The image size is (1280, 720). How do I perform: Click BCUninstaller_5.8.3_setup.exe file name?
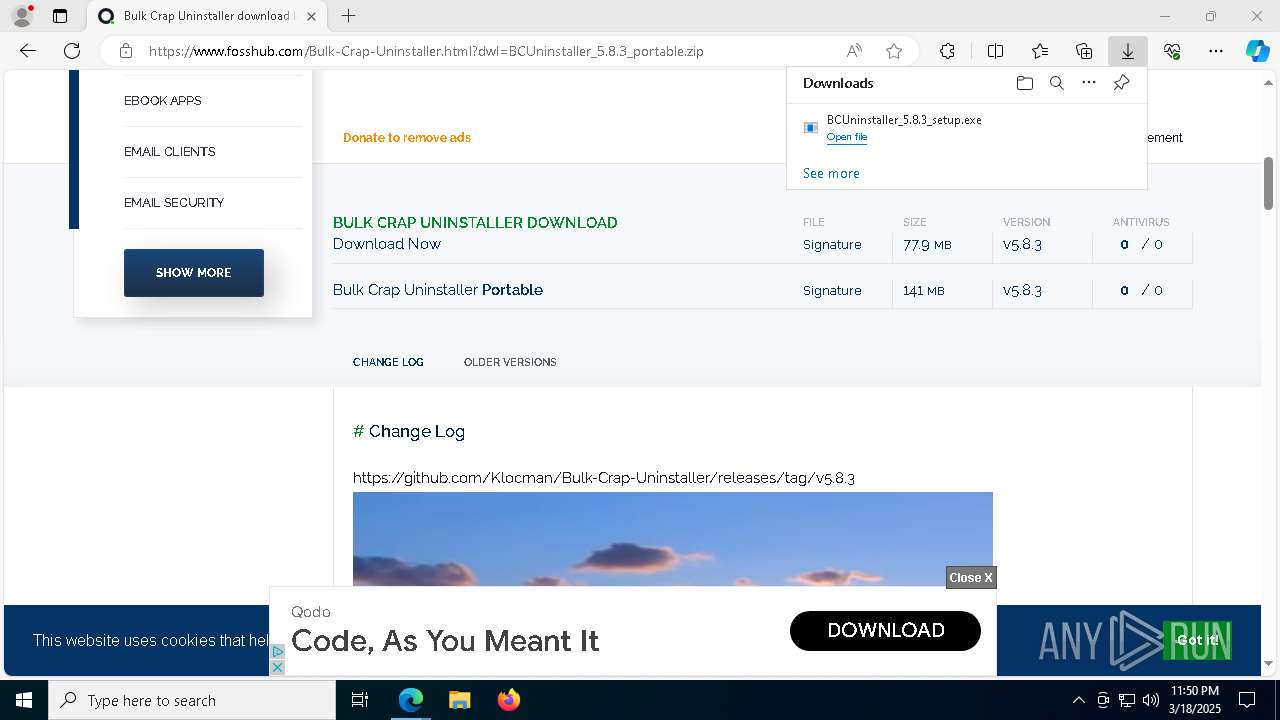click(904, 120)
